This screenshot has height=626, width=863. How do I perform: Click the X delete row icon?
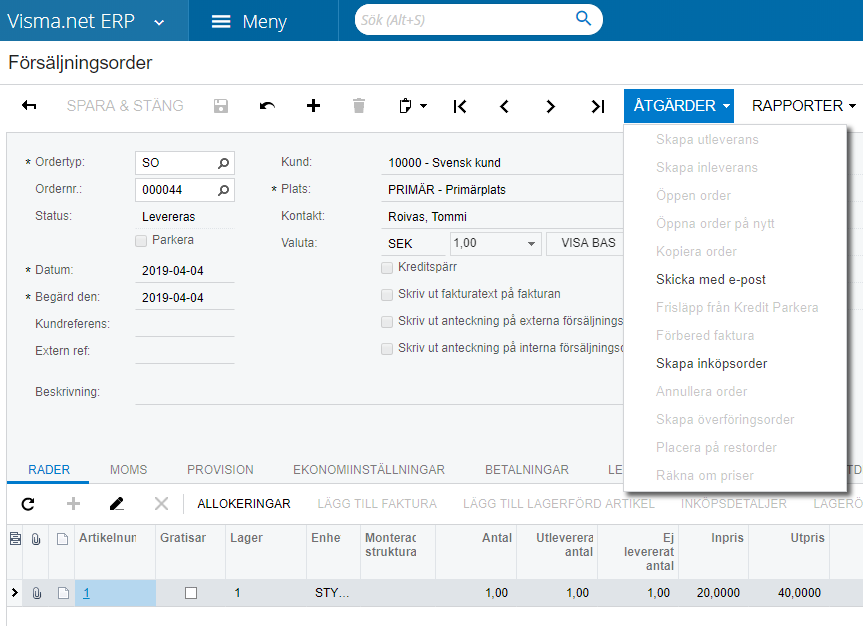(x=161, y=504)
